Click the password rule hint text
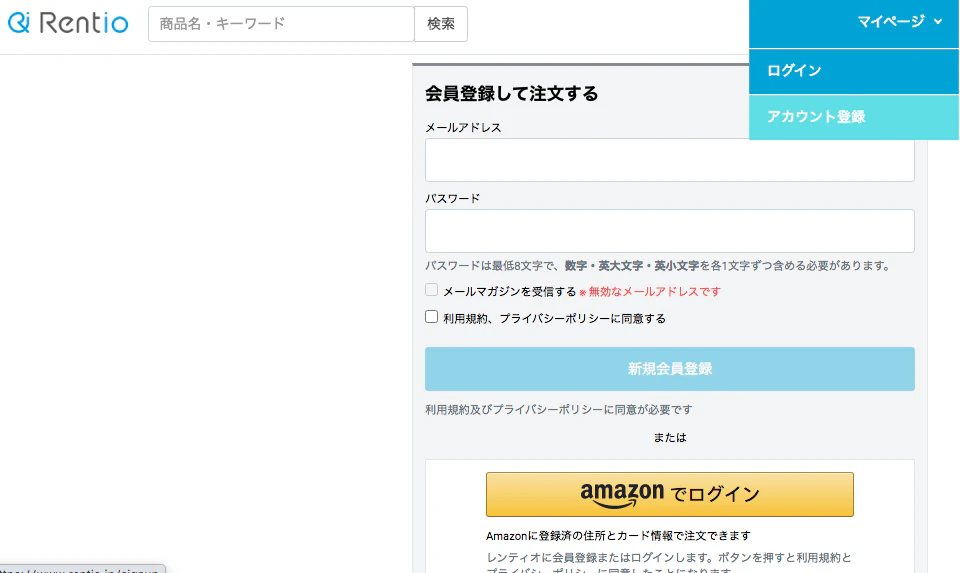 (x=658, y=266)
